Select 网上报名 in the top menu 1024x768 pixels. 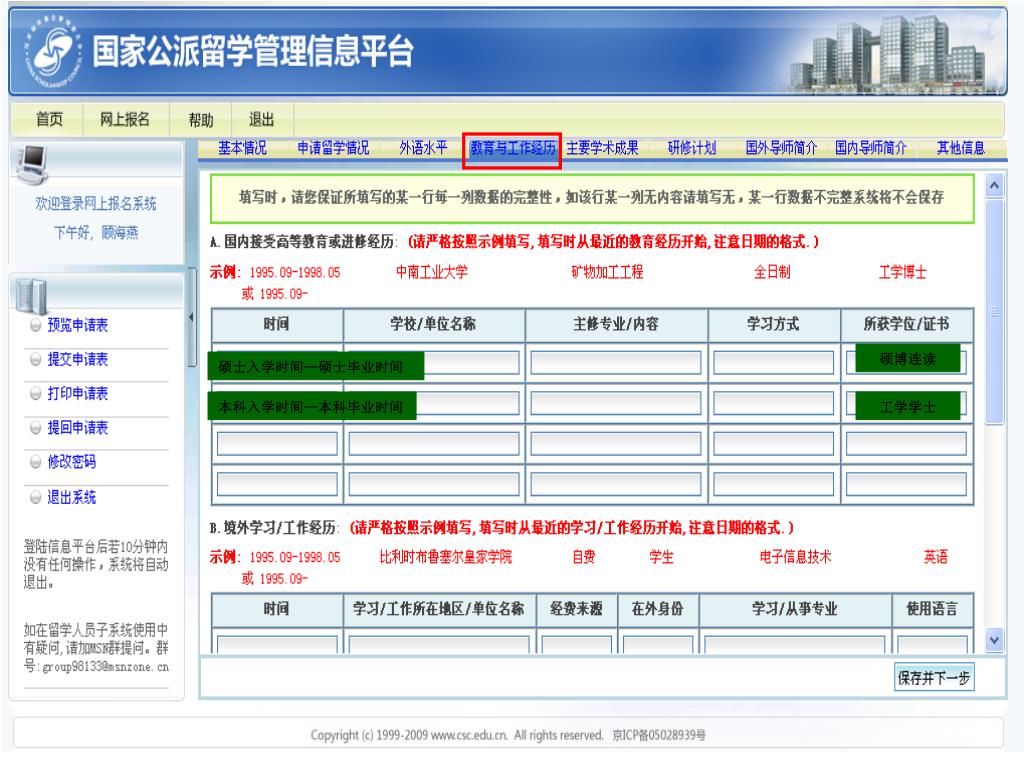click(125, 120)
